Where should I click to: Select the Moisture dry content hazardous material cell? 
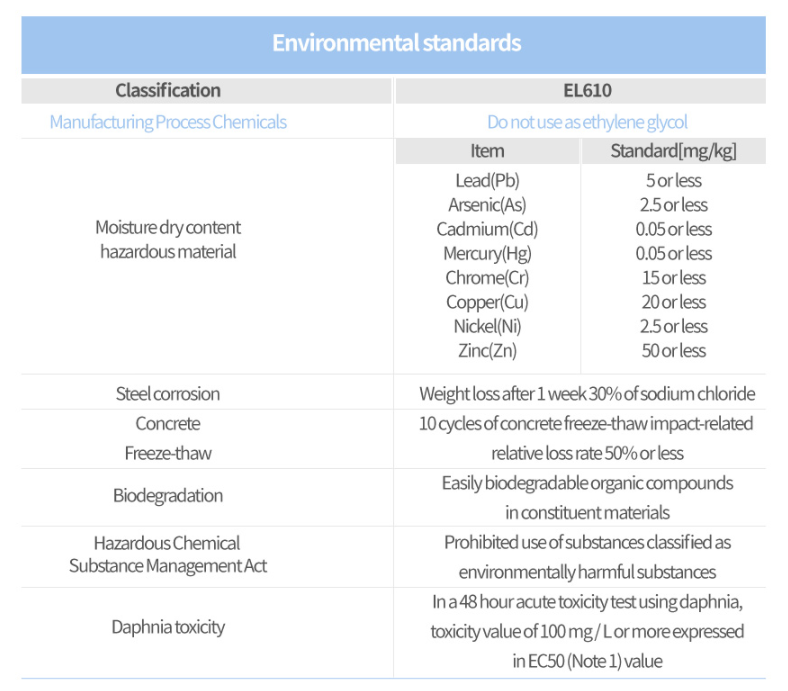click(x=168, y=239)
